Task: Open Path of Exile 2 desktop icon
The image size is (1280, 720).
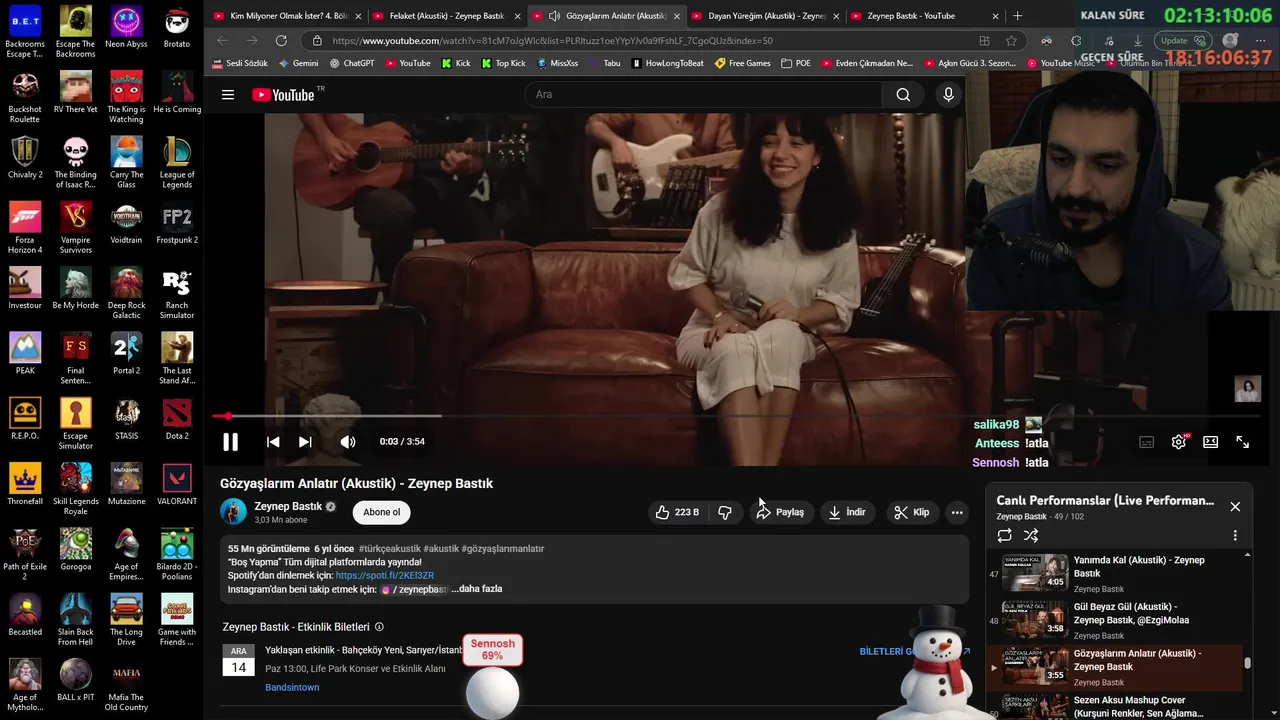Action: pyautogui.click(x=25, y=555)
